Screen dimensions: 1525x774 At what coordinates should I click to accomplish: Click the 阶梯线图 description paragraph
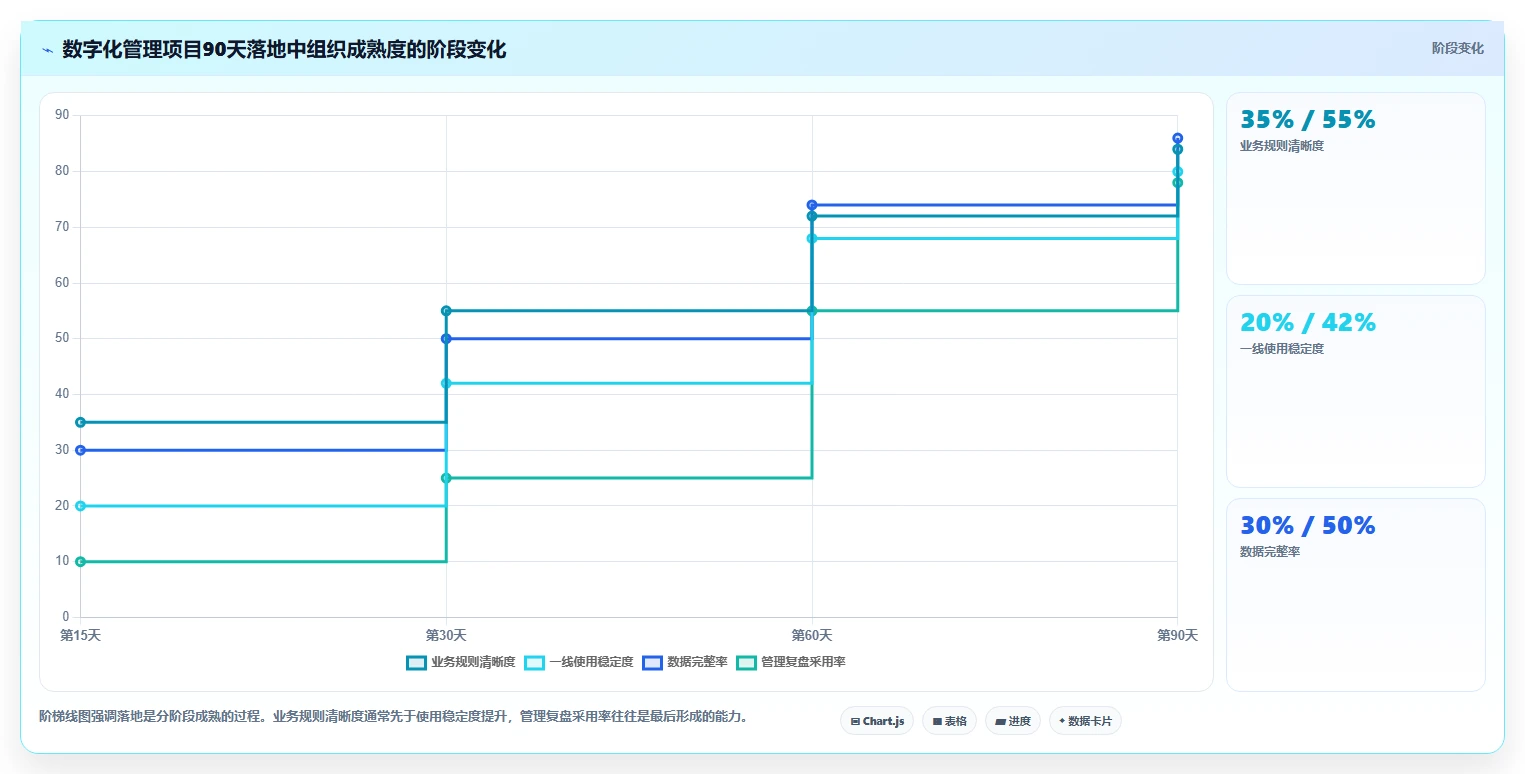click(394, 716)
